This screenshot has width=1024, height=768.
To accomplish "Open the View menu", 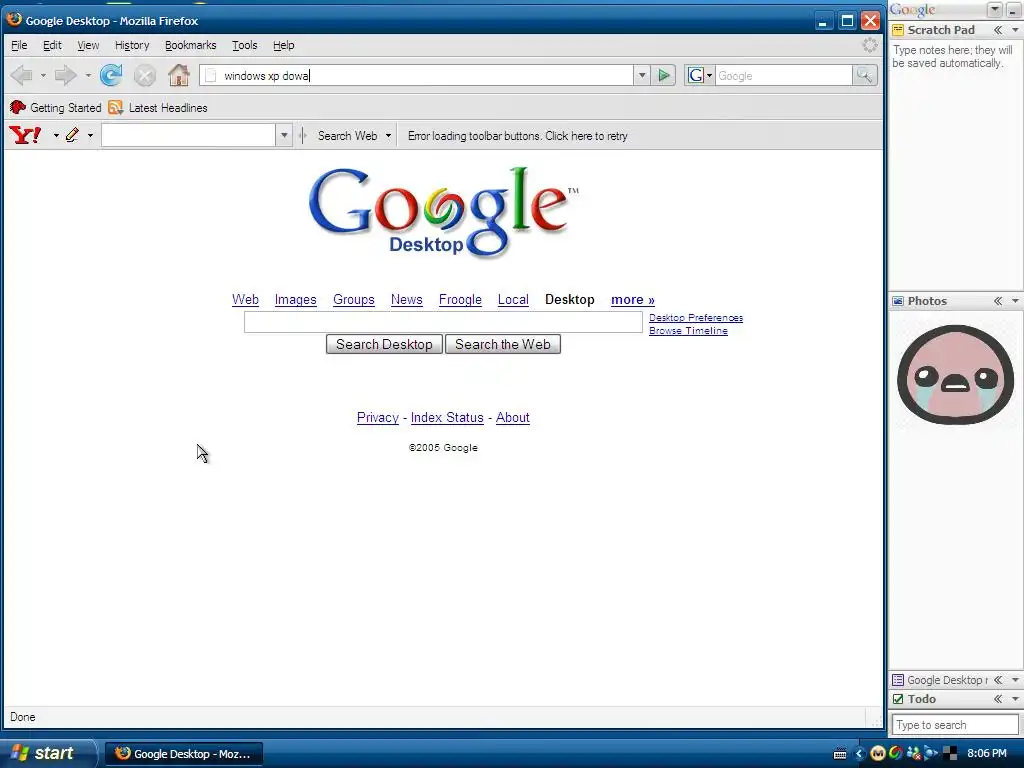I will 88,45.
